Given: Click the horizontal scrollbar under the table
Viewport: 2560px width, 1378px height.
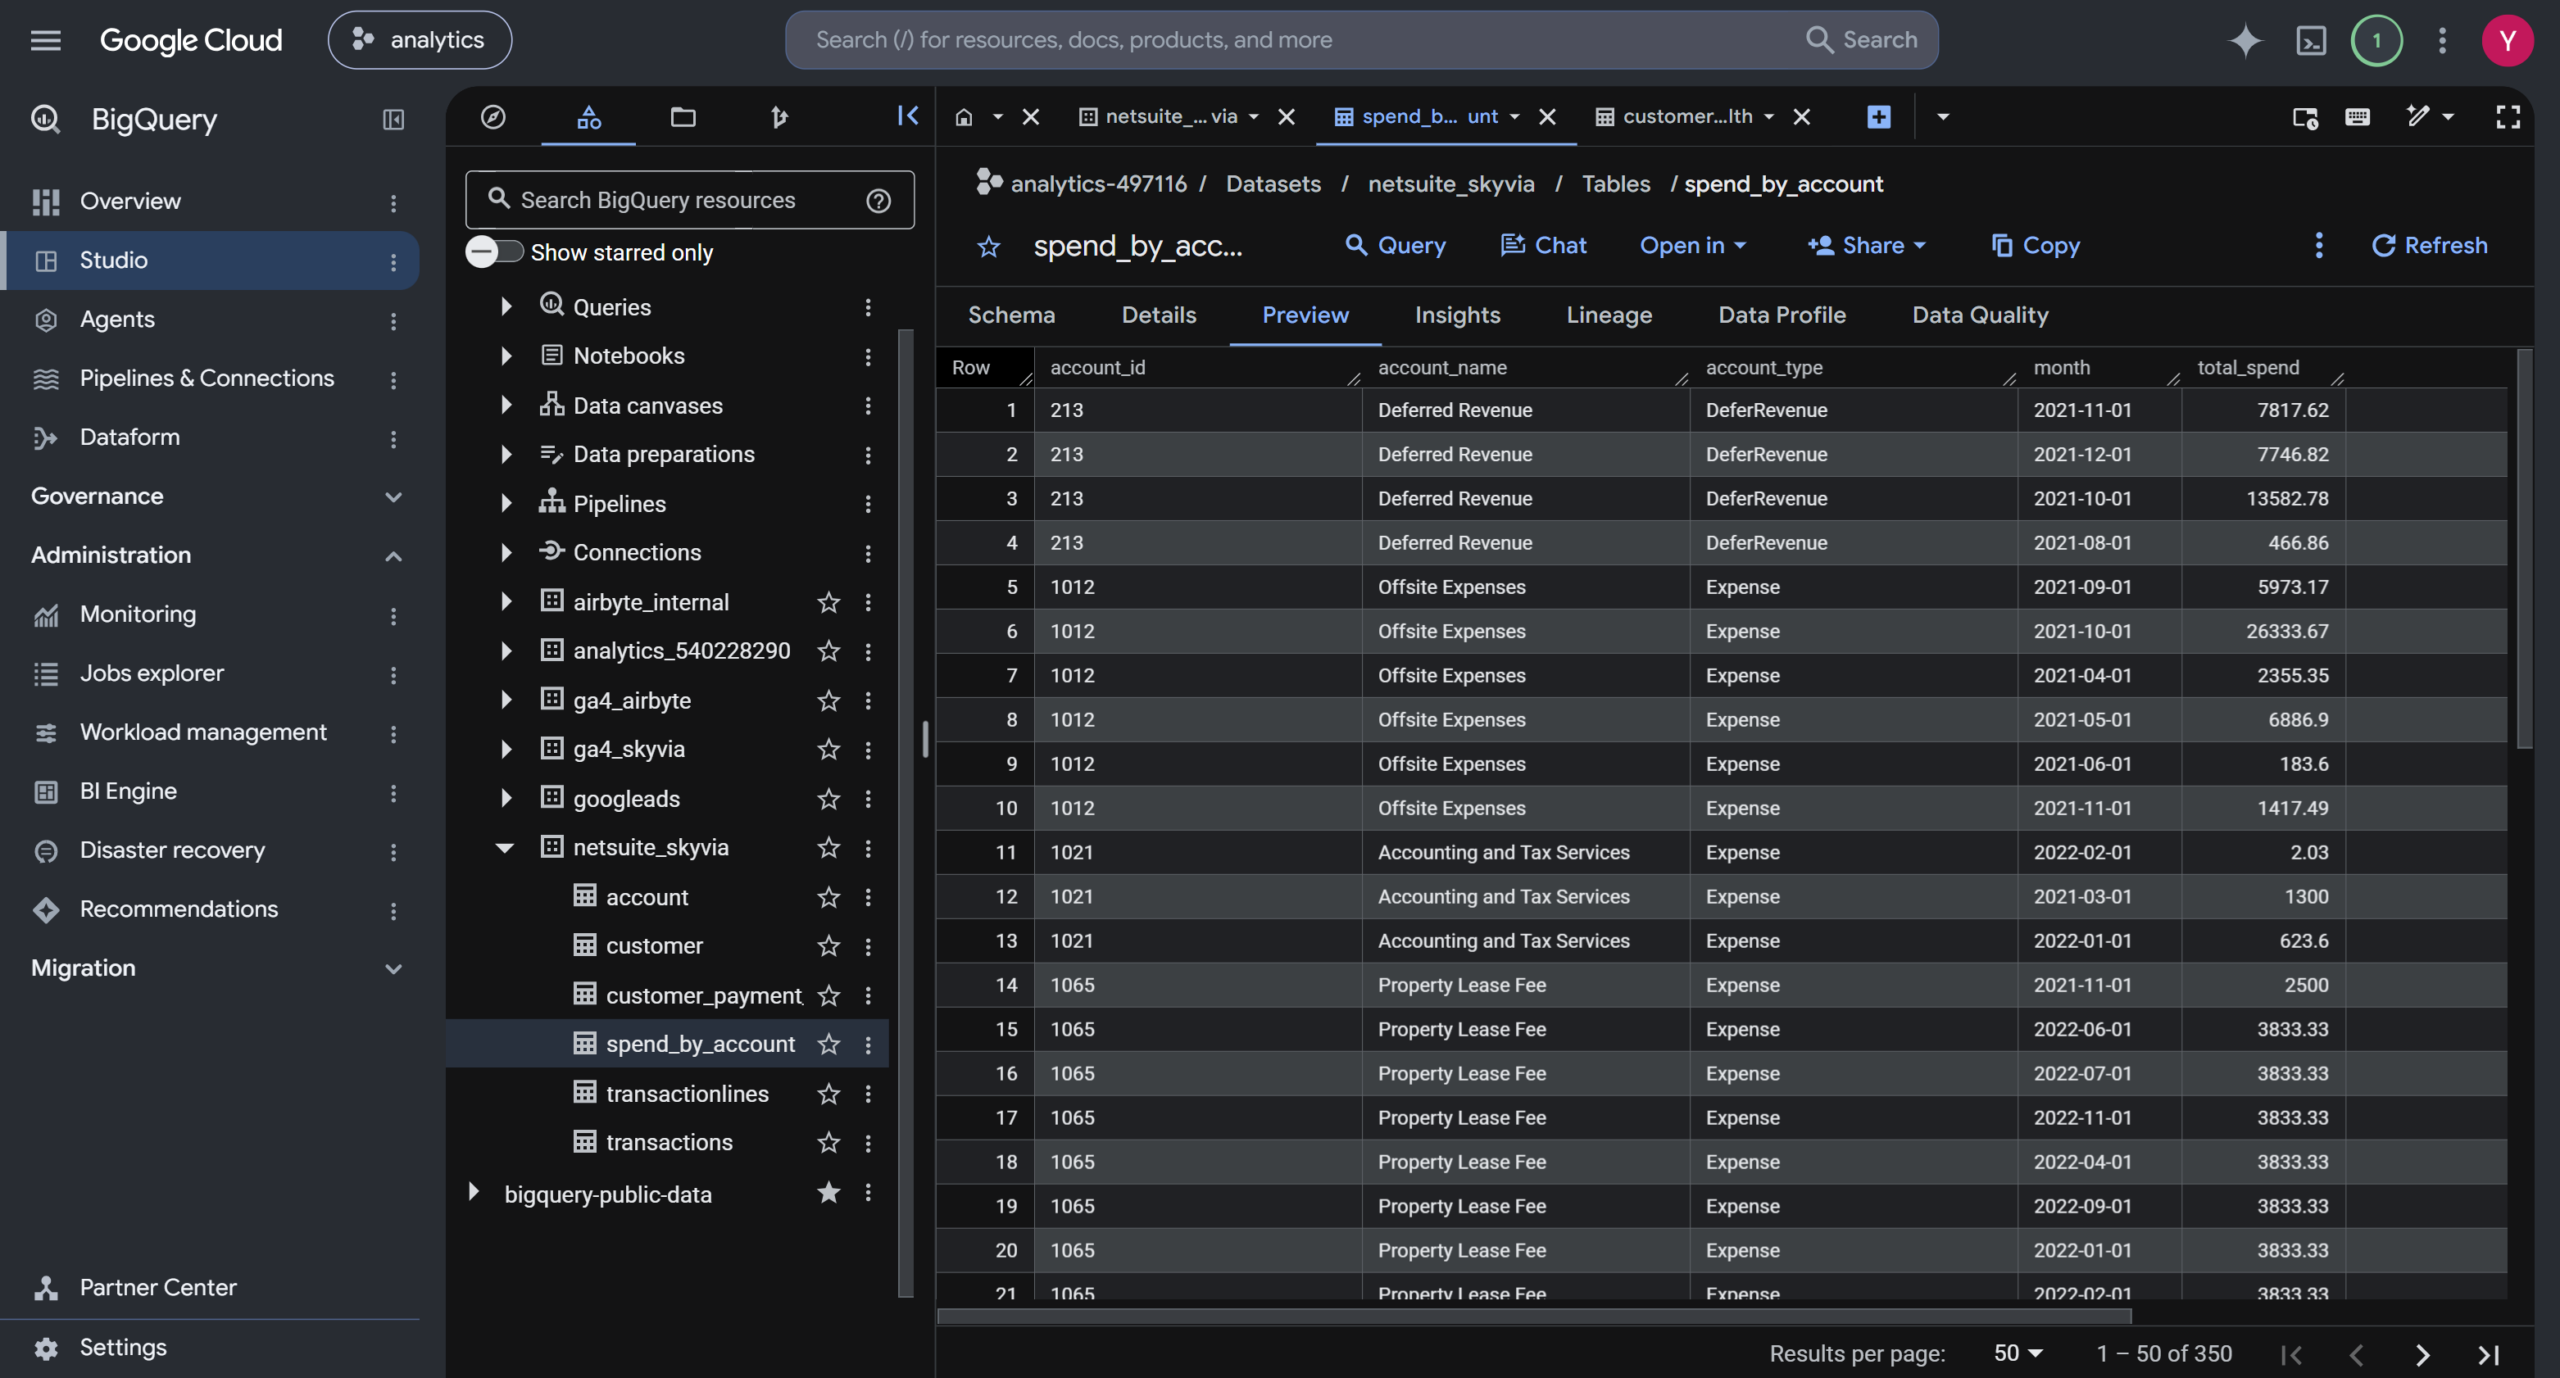Looking at the screenshot, I should (x=1533, y=1316).
